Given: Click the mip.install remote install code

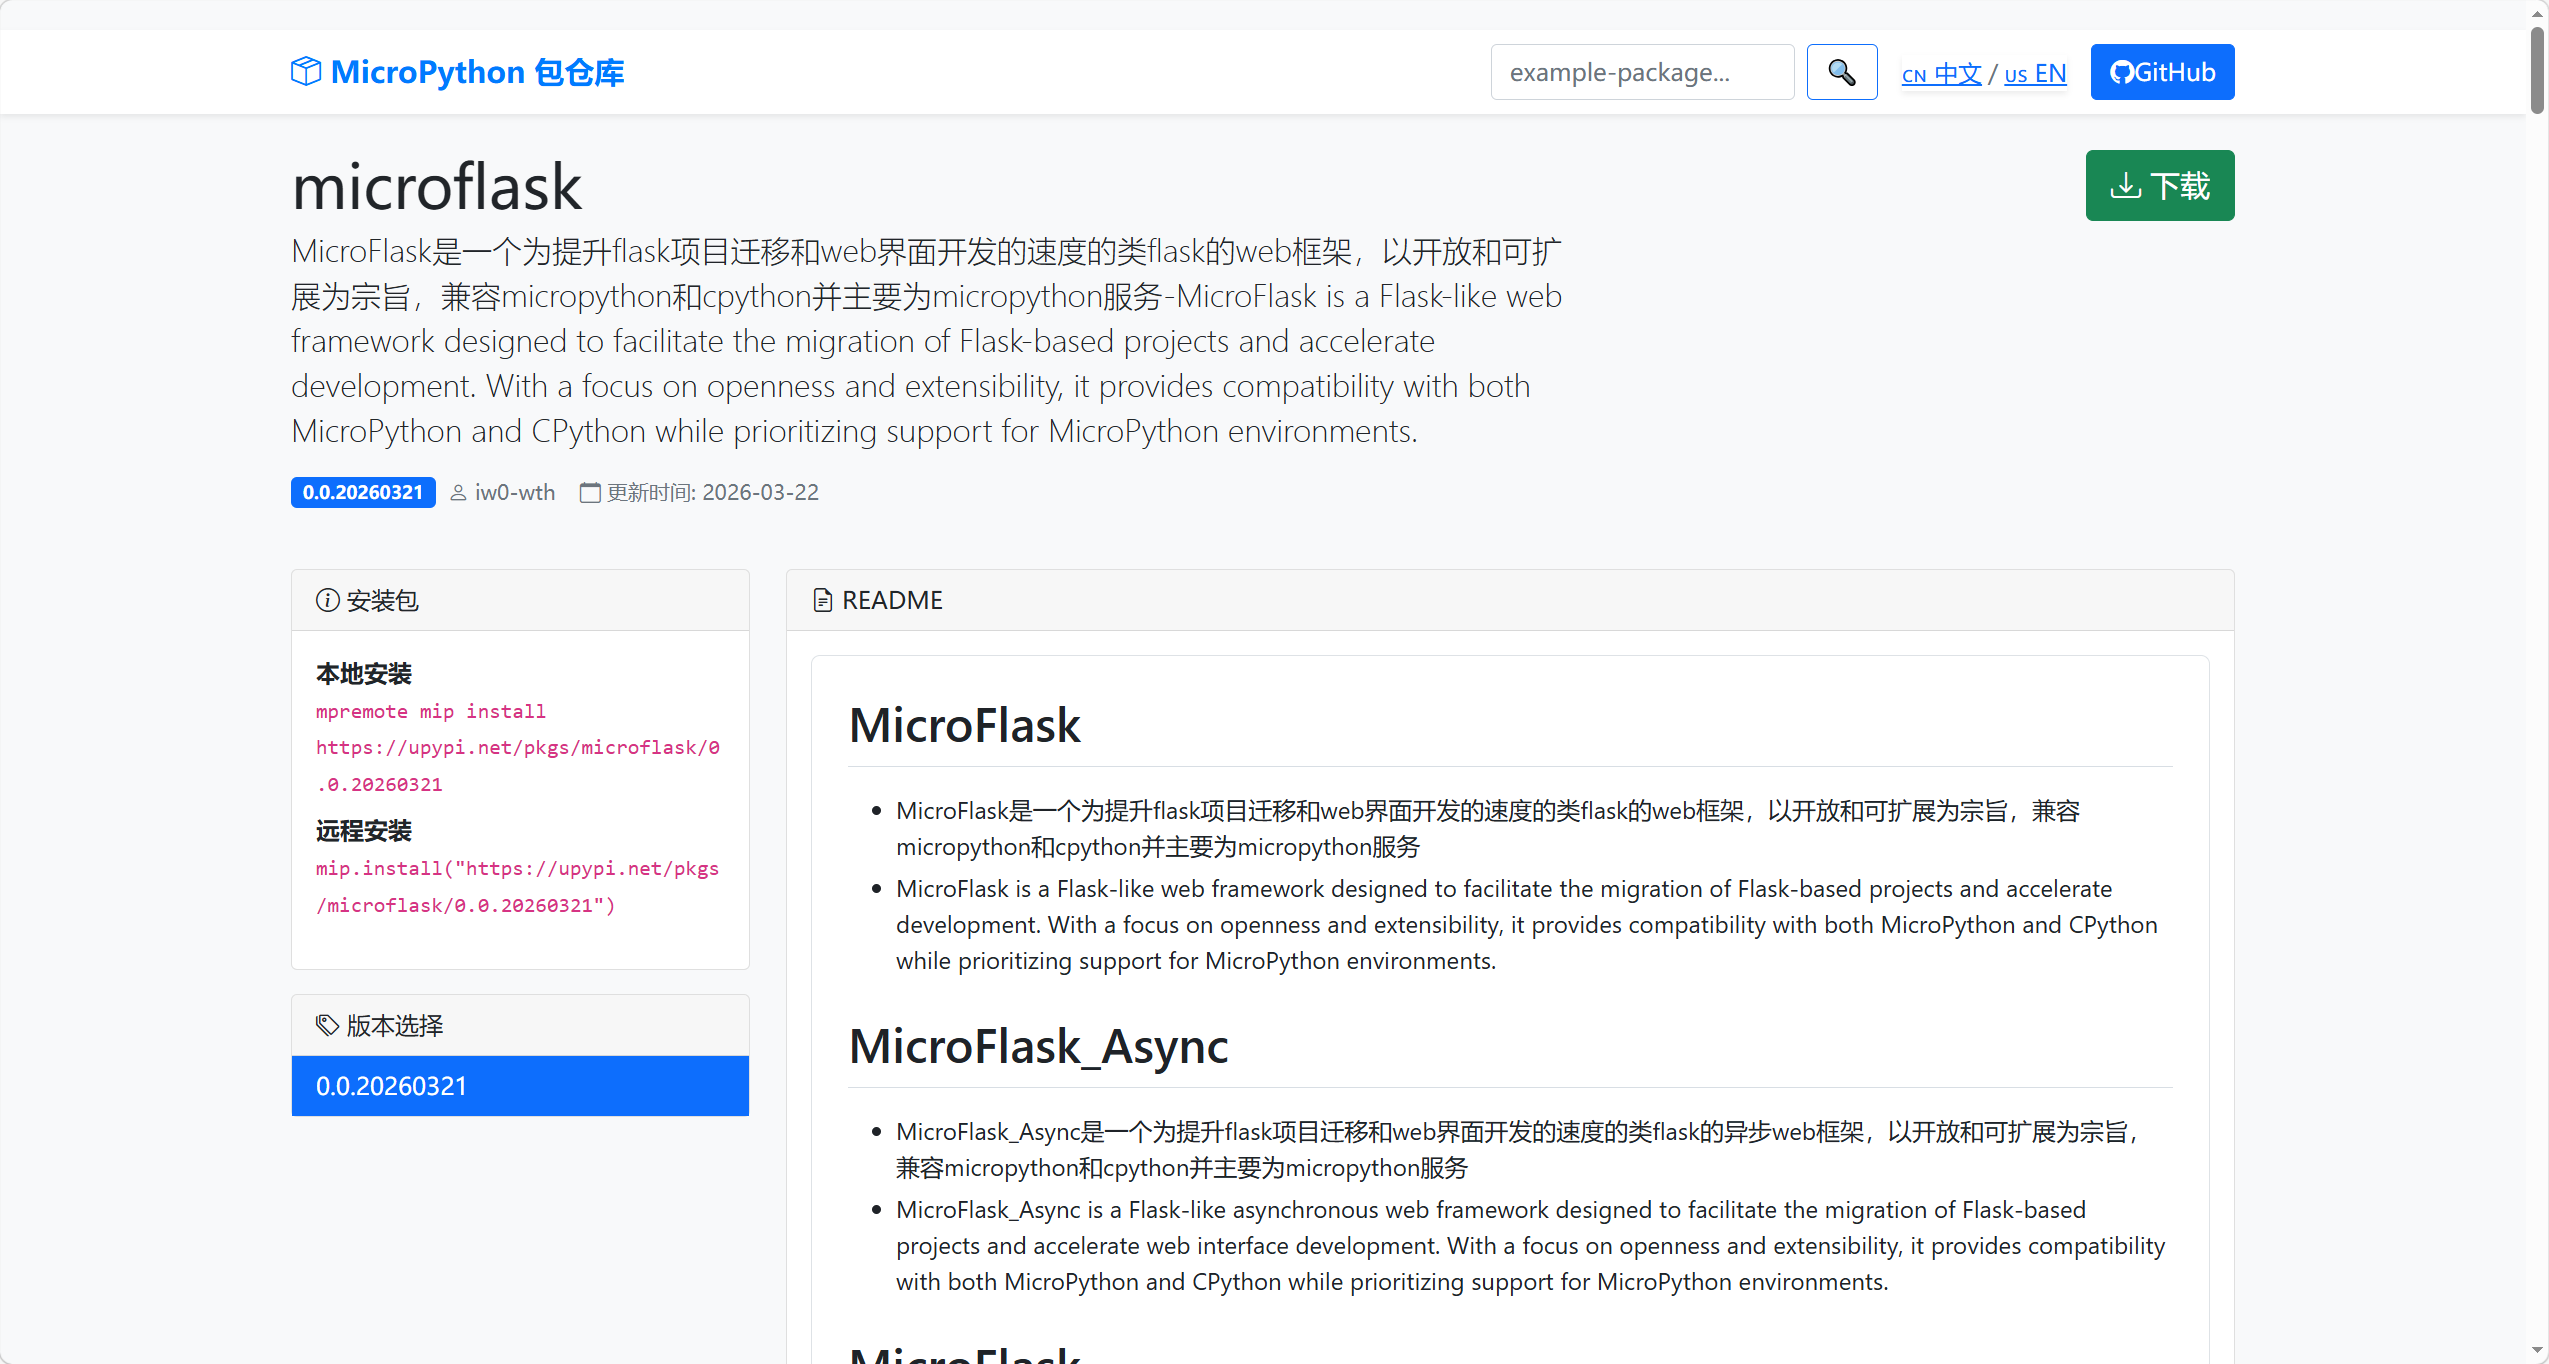Looking at the screenshot, I should (517, 887).
